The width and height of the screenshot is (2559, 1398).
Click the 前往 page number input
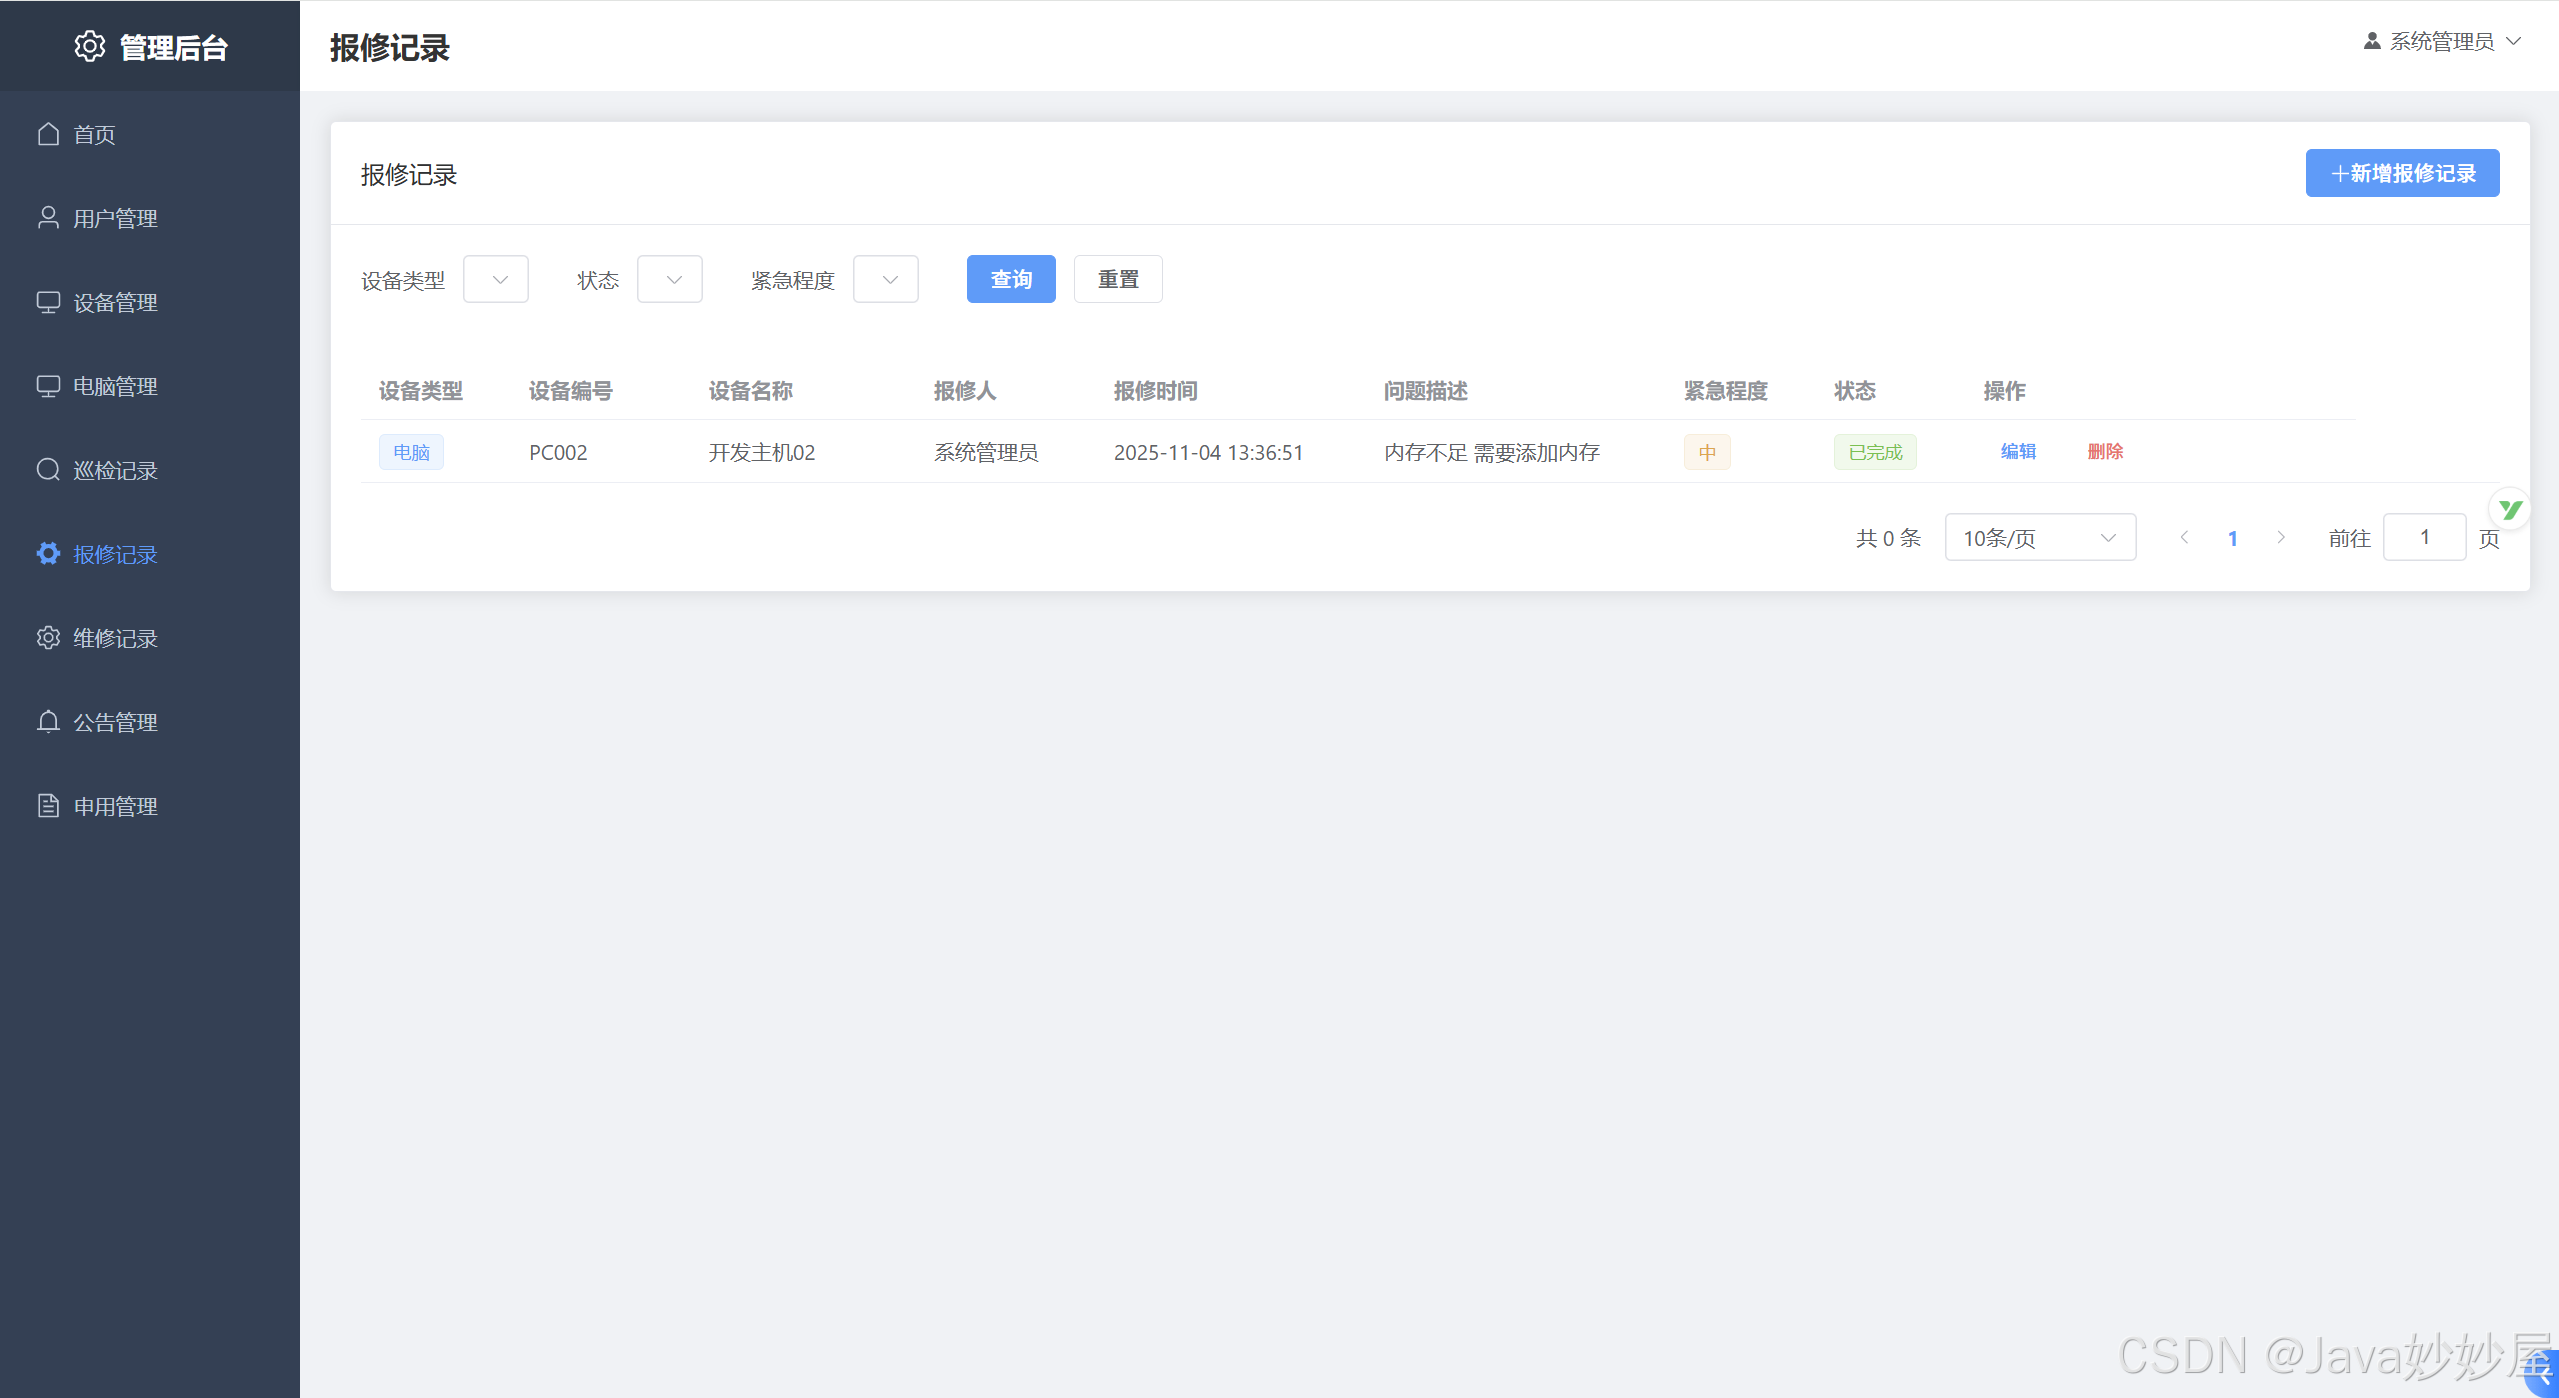2424,538
